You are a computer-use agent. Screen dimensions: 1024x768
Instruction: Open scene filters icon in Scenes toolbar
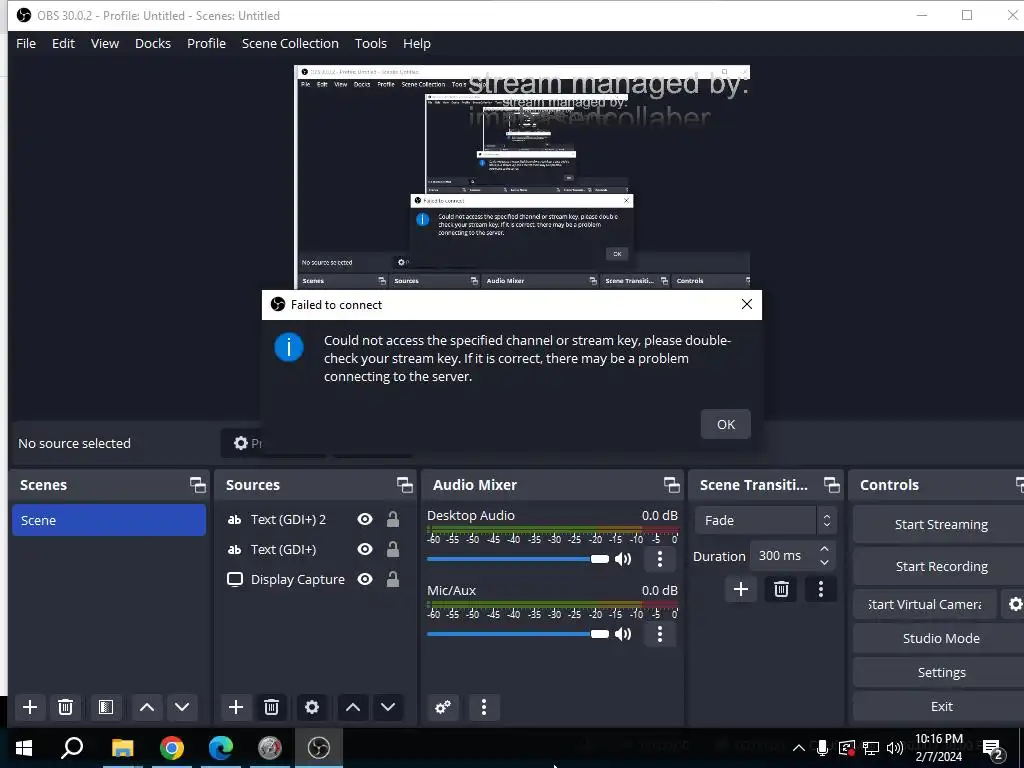coord(106,707)
